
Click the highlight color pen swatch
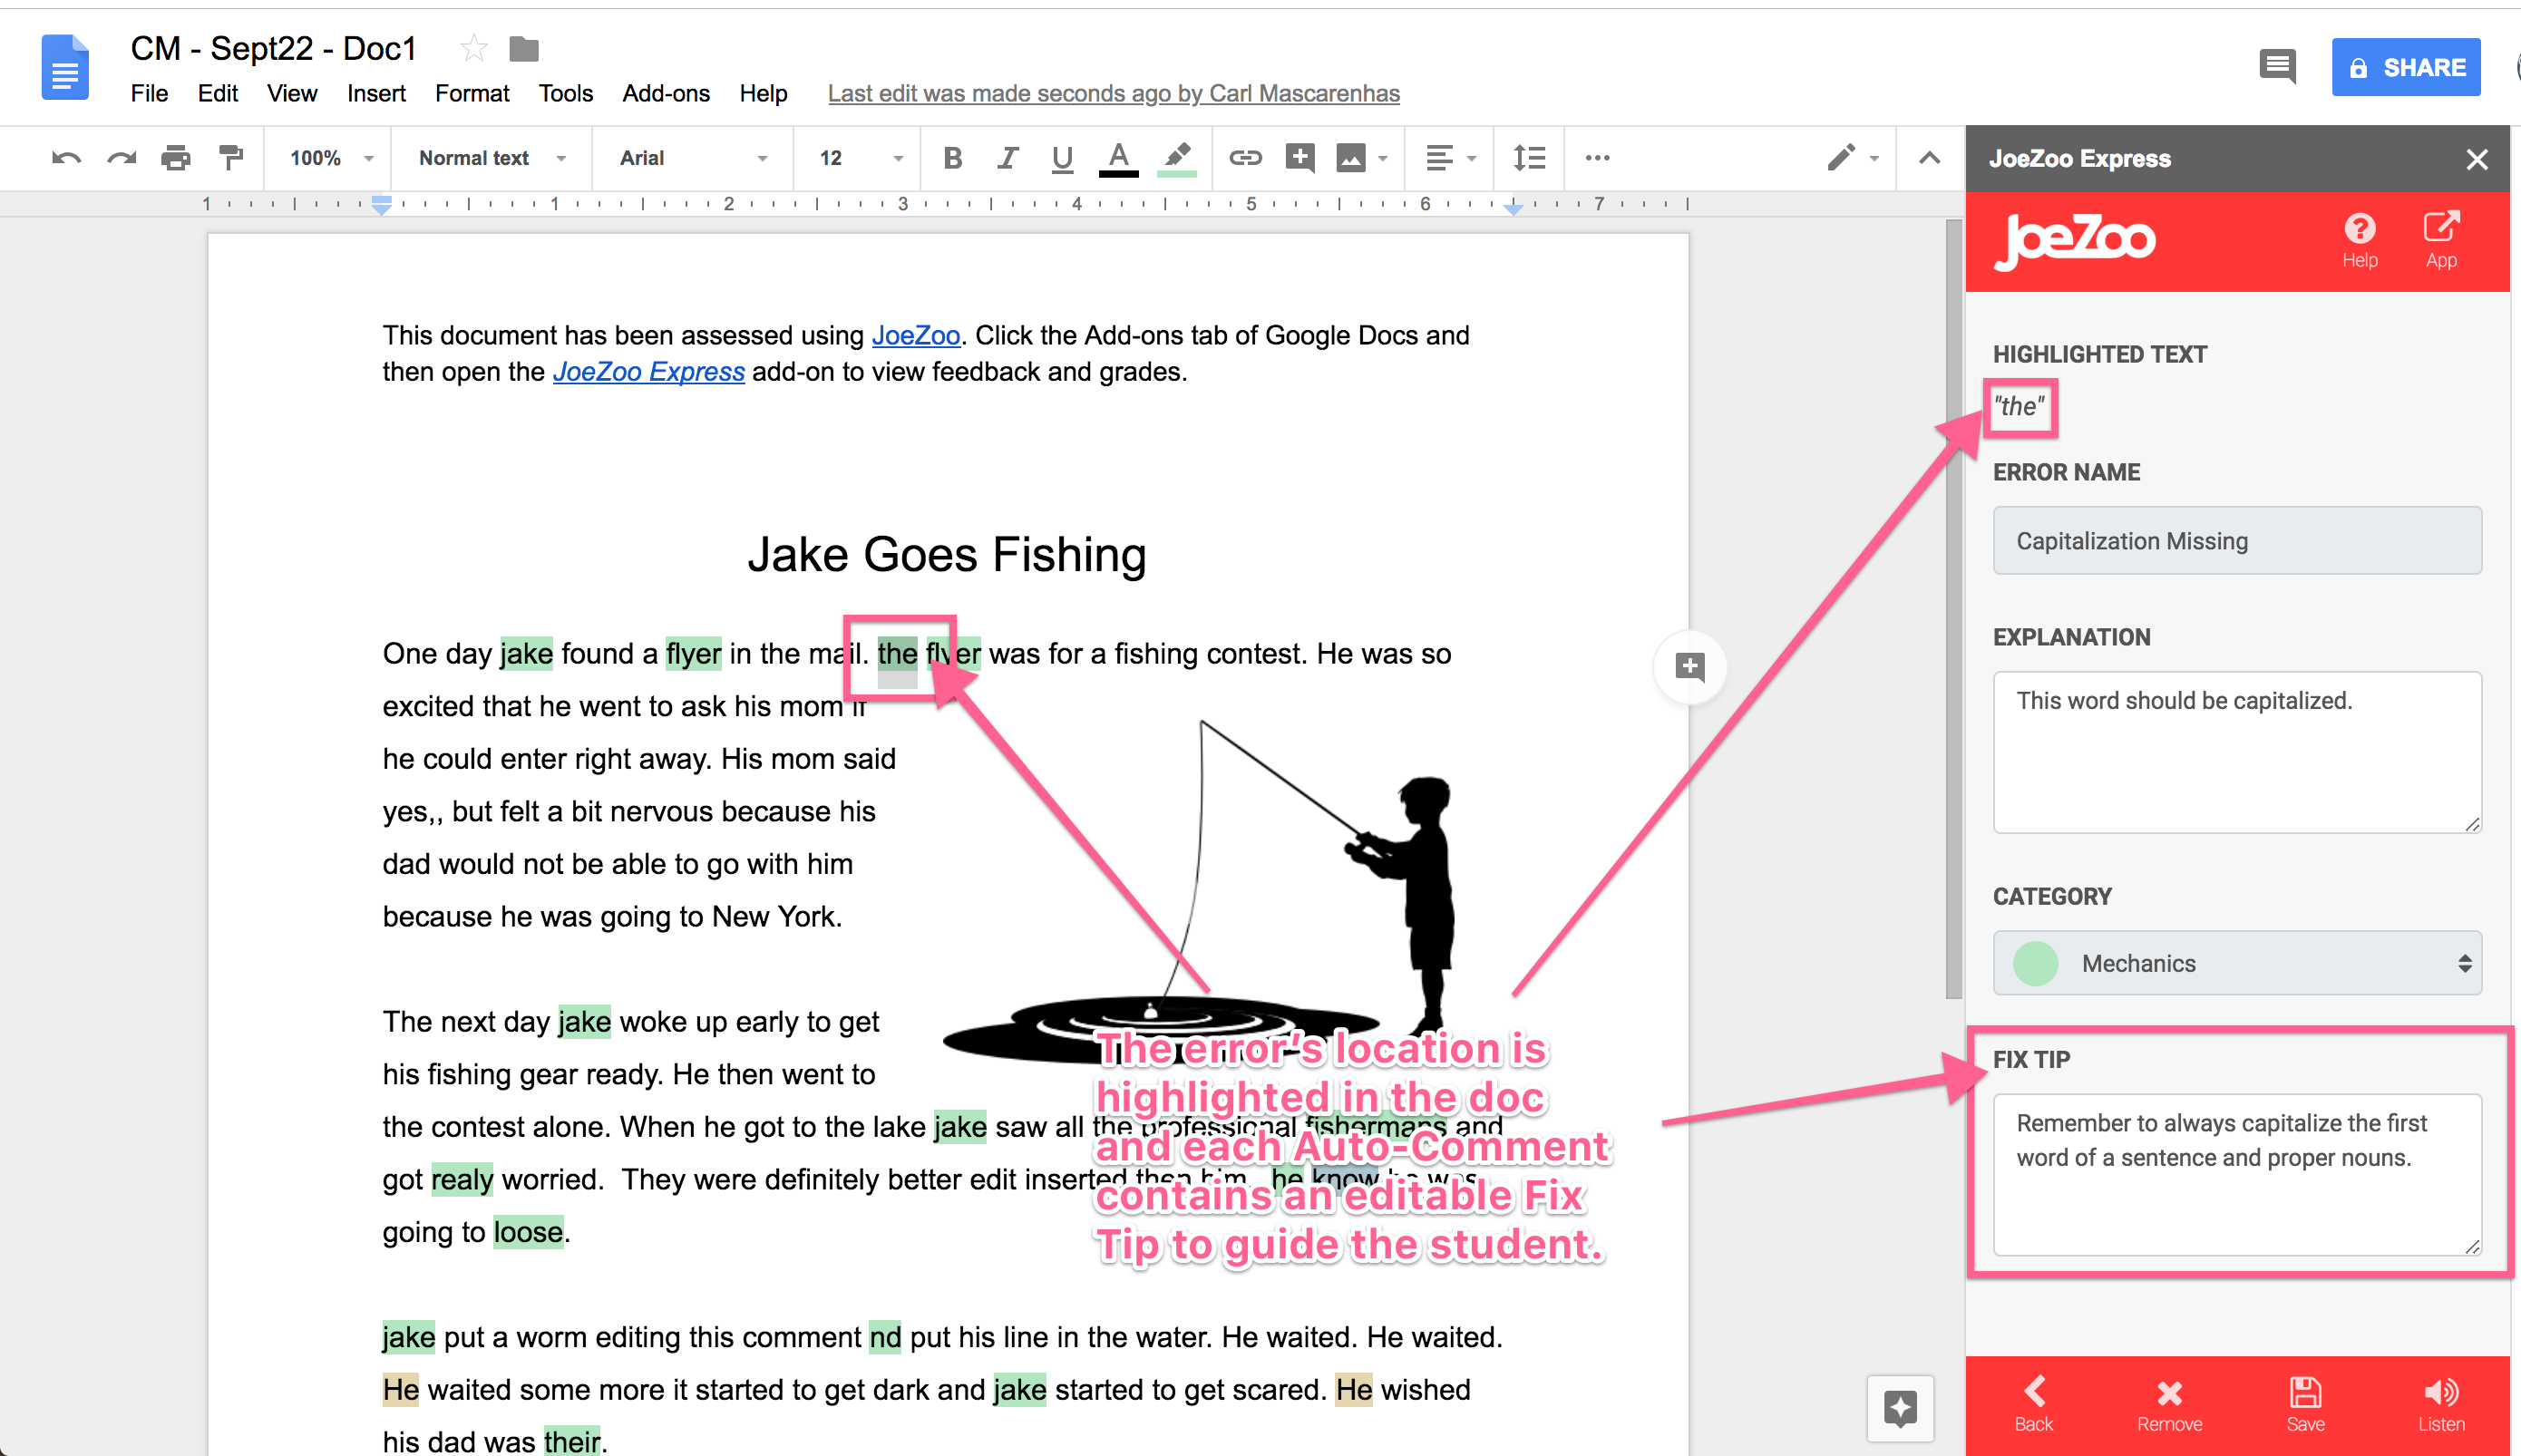1176,158
